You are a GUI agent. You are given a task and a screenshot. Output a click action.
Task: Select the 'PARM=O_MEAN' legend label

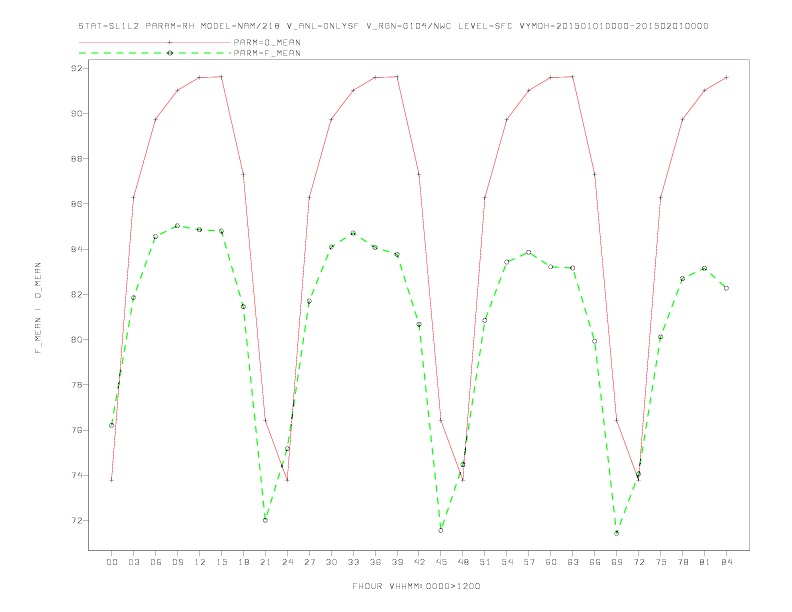click(267, 42)
